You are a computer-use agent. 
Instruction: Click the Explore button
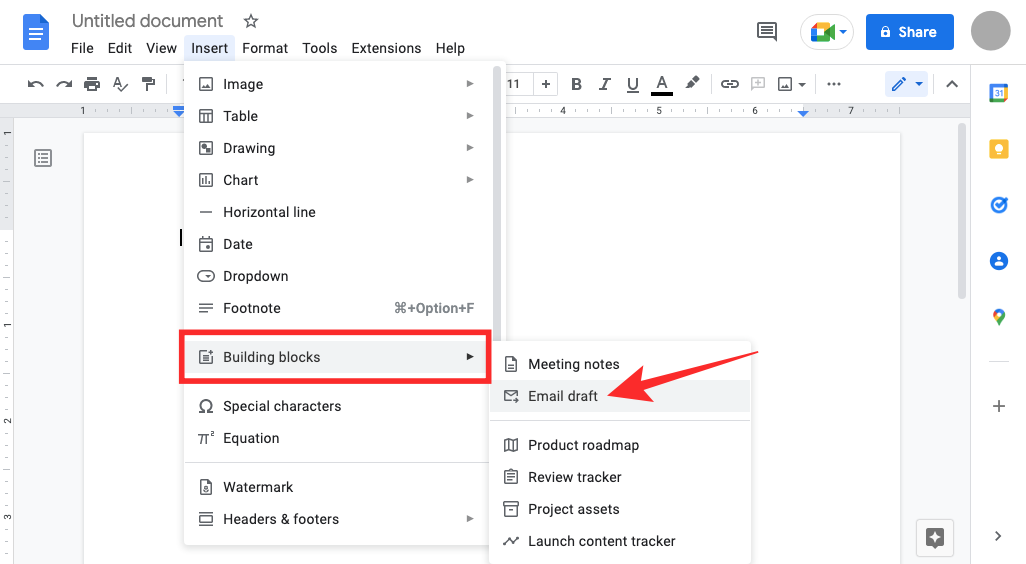(x=934, y=538)
